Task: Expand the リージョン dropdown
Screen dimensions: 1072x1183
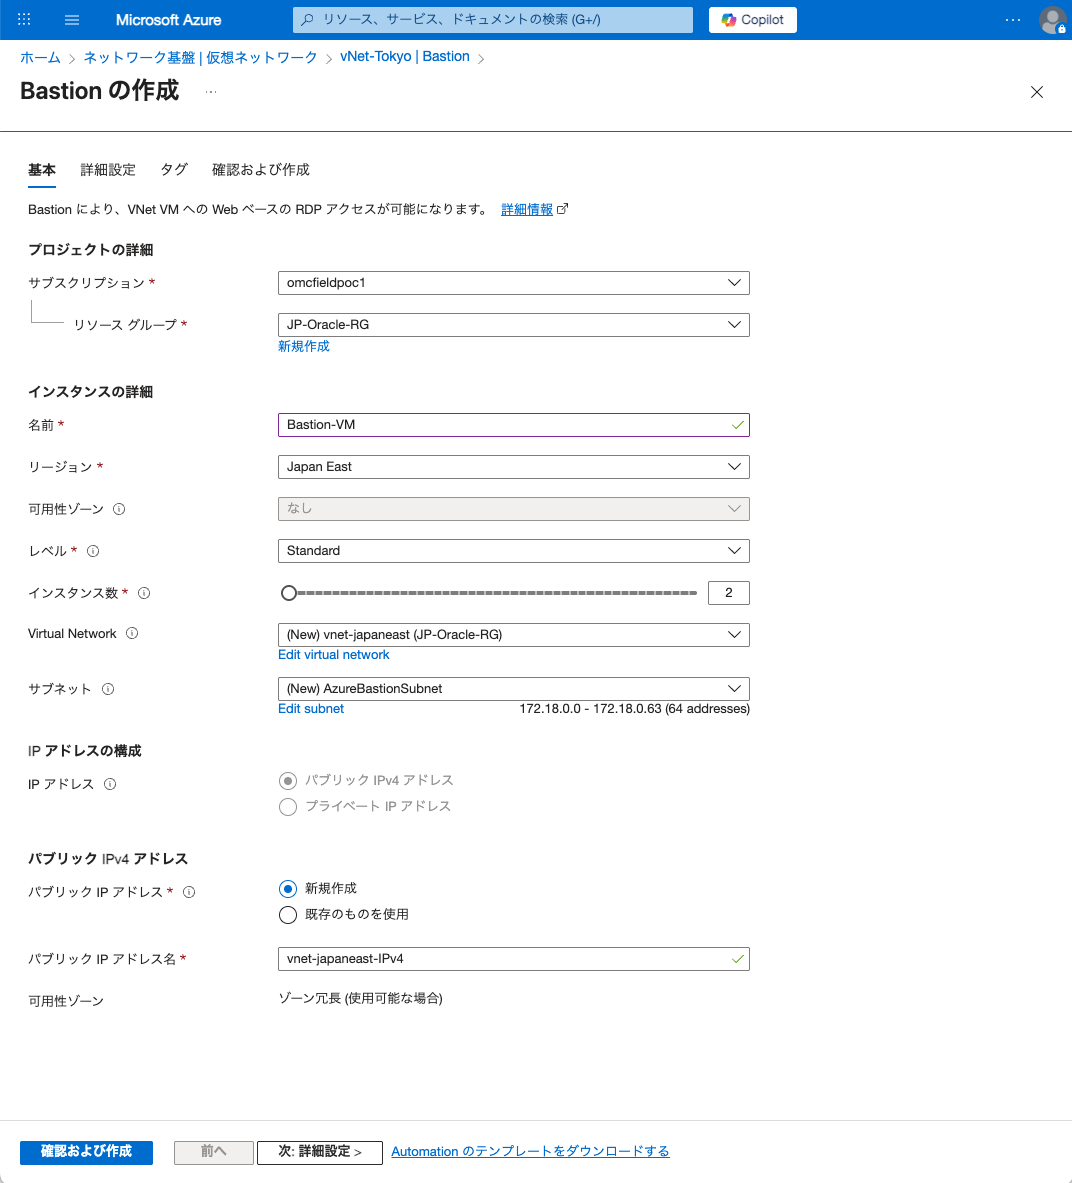Action: (514, 467)
